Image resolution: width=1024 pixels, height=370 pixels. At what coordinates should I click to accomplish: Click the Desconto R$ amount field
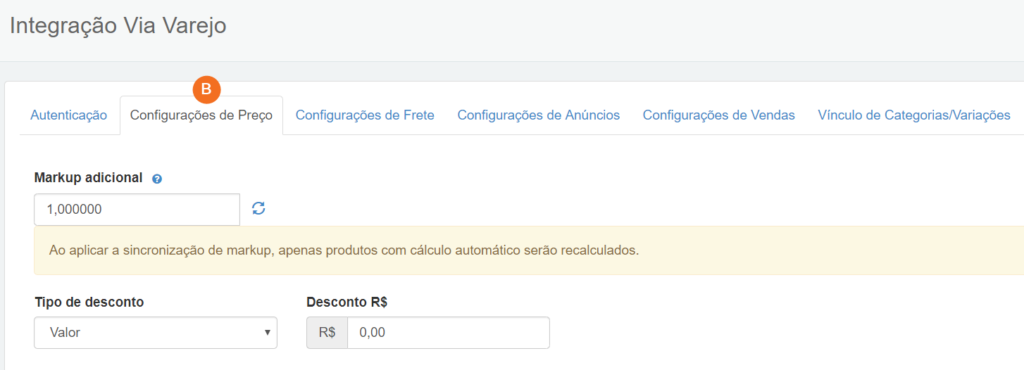click(449, 333)
